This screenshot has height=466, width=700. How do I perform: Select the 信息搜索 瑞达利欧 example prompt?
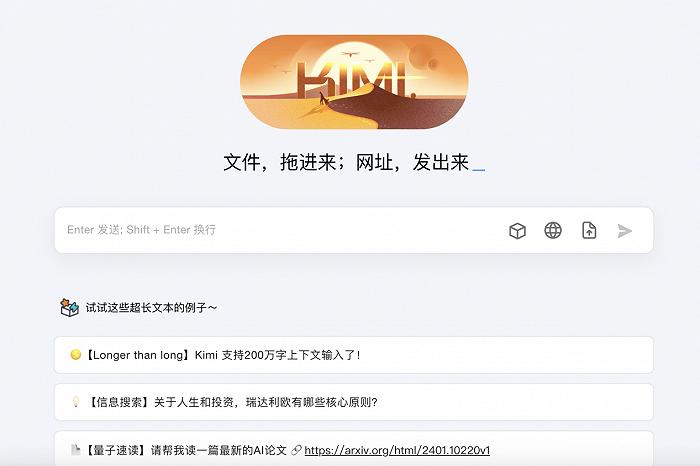coord(354,402)
